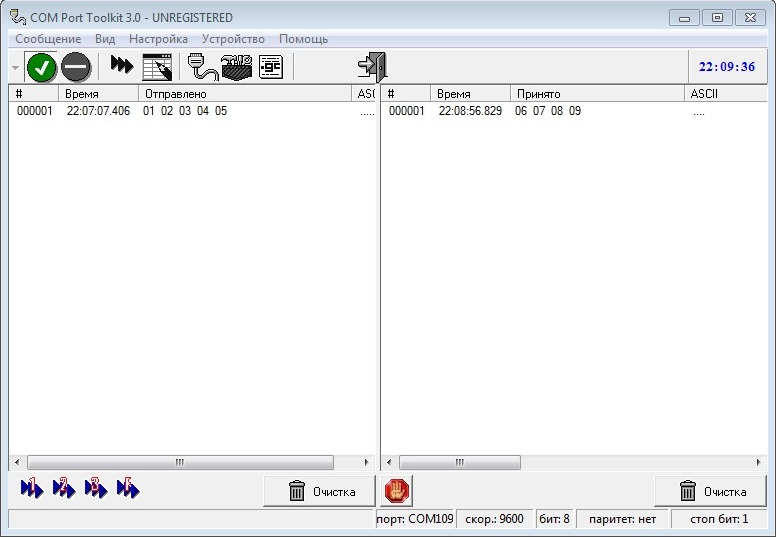Open the Помощь menu
The width and height of the screenshot is (776, 537).
pos(303,39)
